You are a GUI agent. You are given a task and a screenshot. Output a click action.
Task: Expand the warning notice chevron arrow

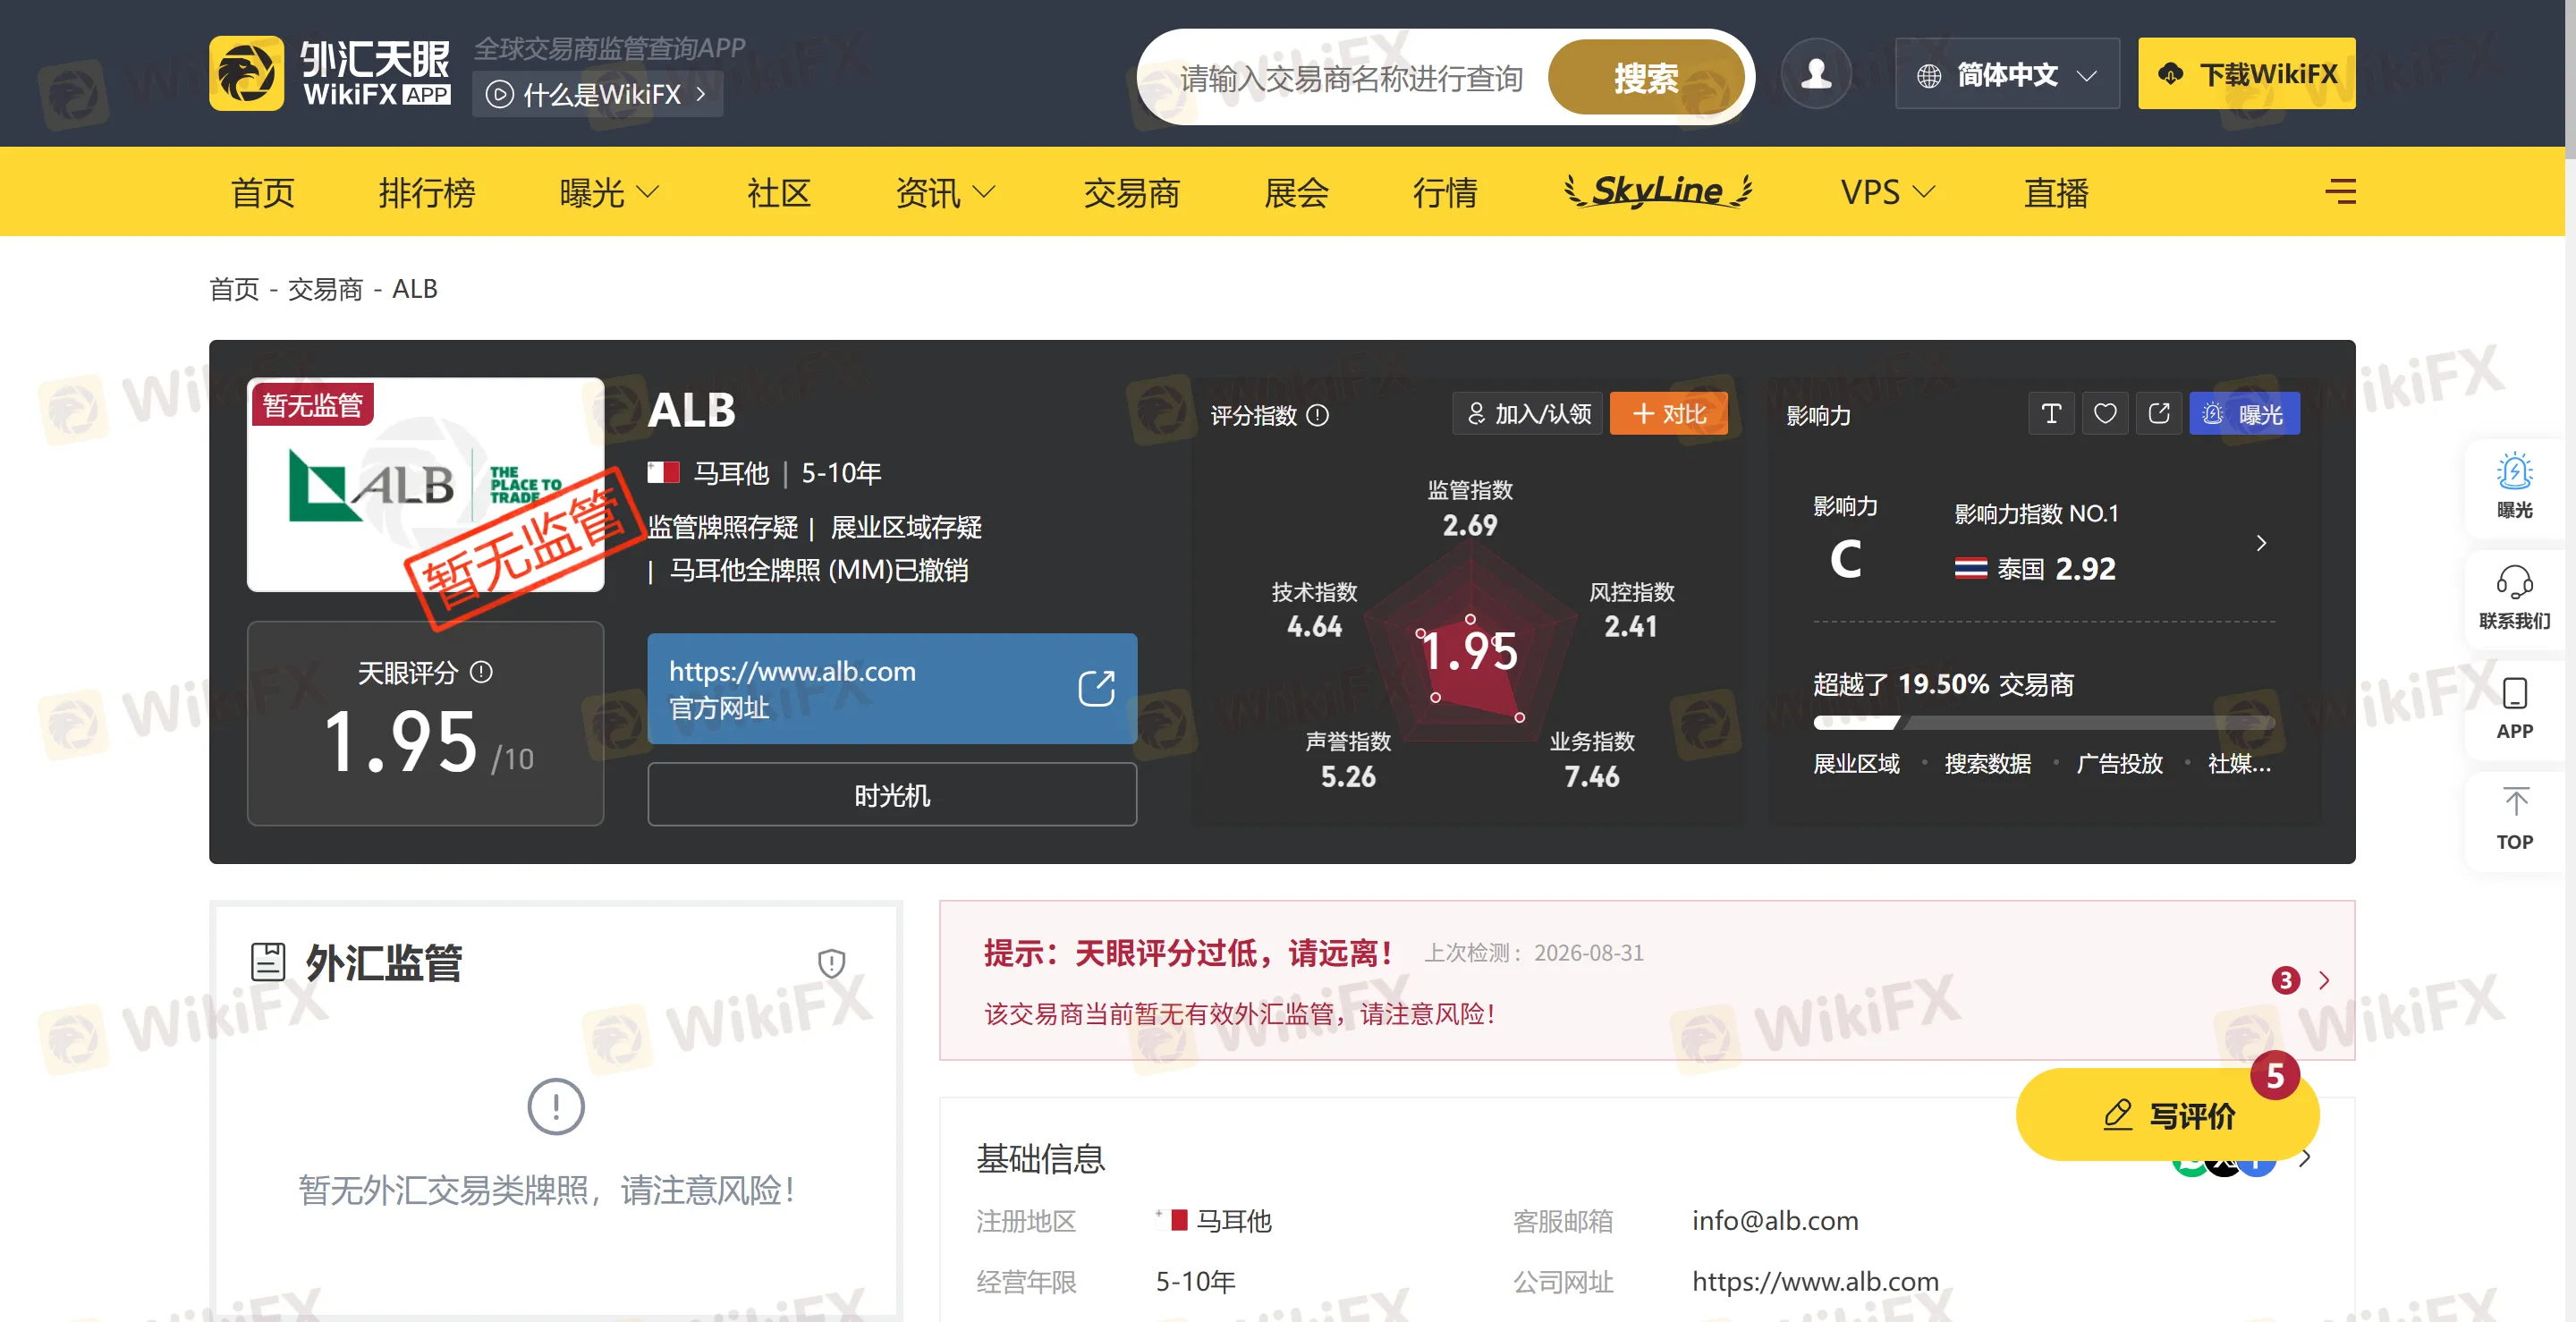2324,980
